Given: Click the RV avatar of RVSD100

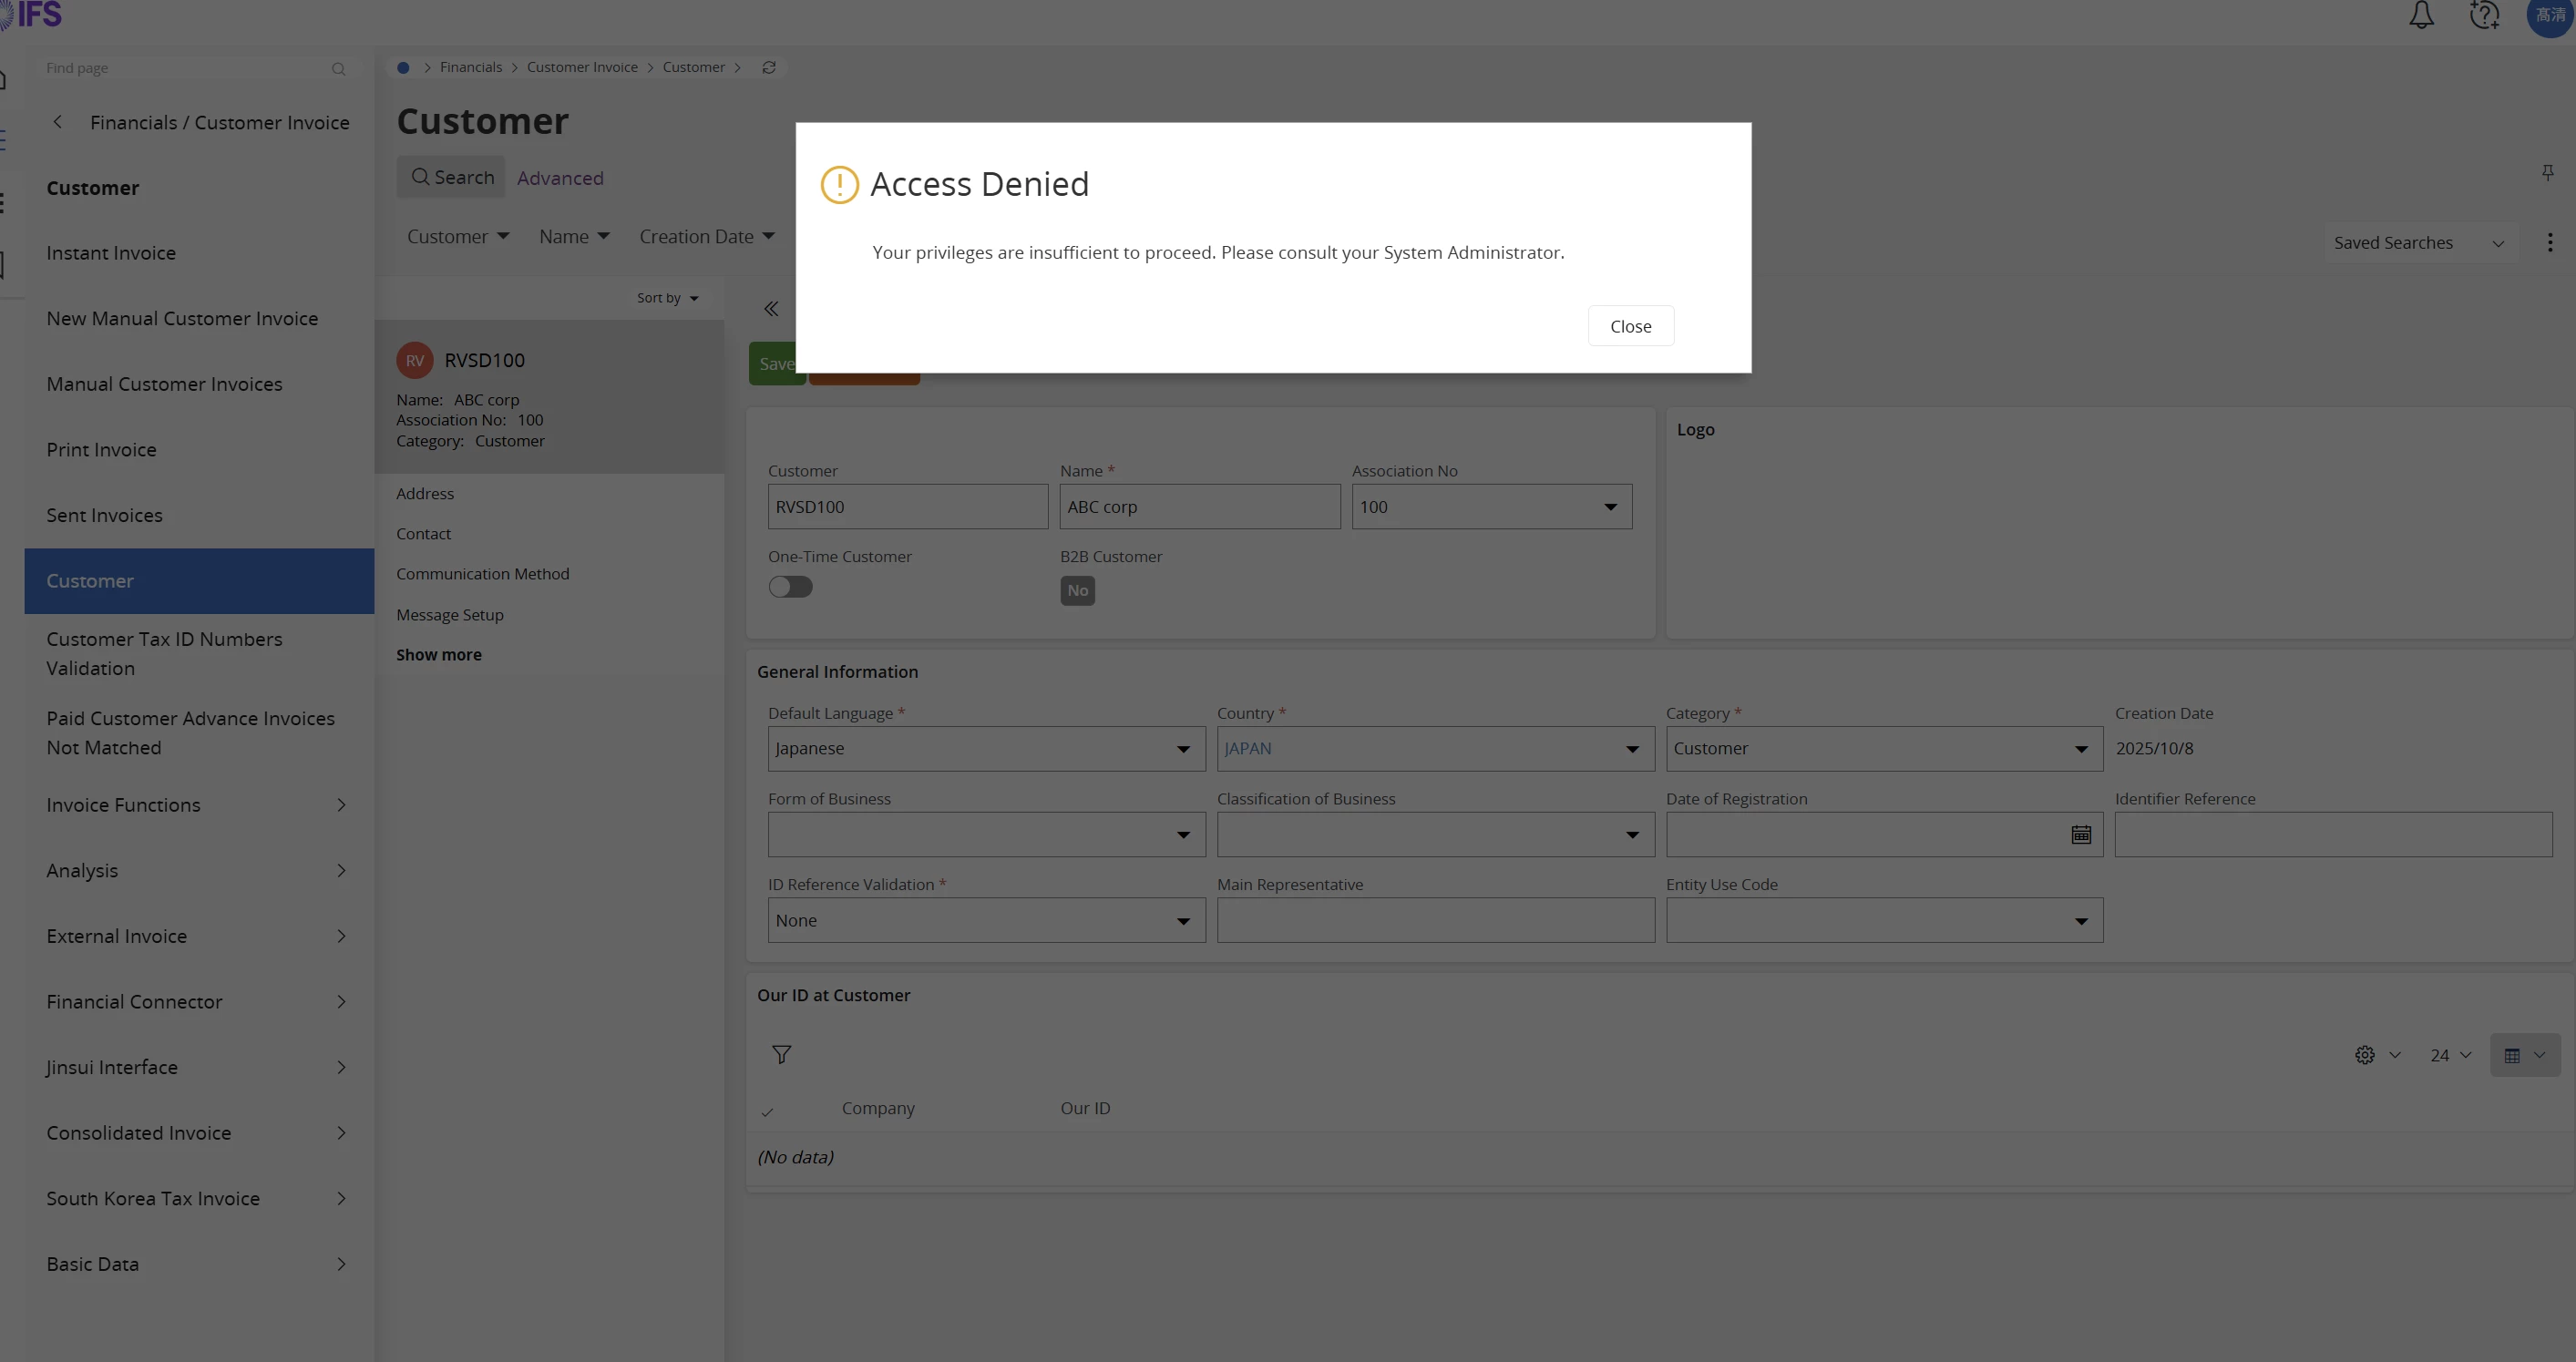Looking at the screenshot, I should [415, 361].
